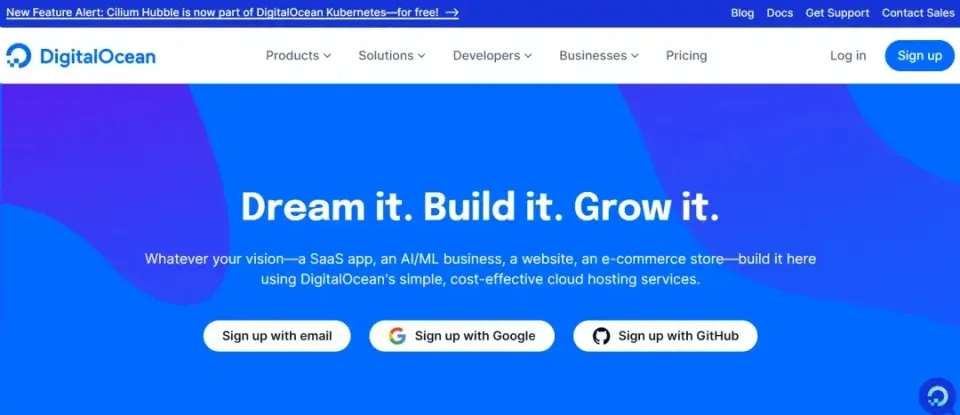960x415 pixels.
Task: Expand the Solutions dropdown chevron
Action: point(421,56)
